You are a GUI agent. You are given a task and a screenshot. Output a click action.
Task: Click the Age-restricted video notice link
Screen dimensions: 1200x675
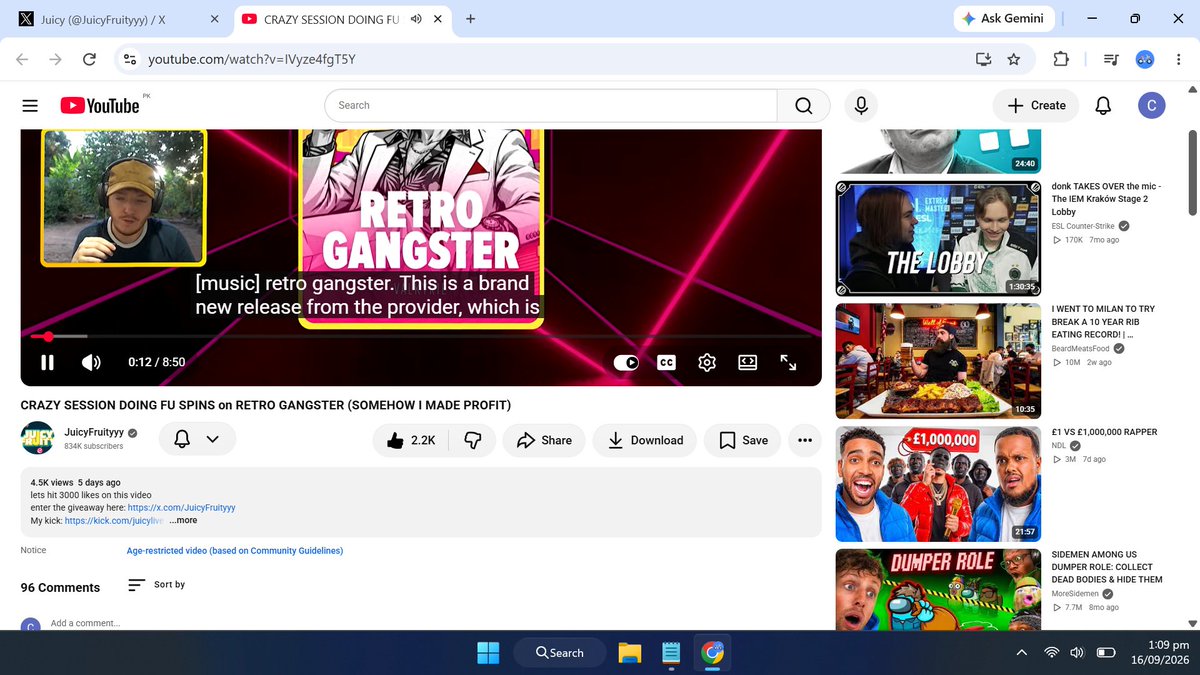click(x=234, y=551)
